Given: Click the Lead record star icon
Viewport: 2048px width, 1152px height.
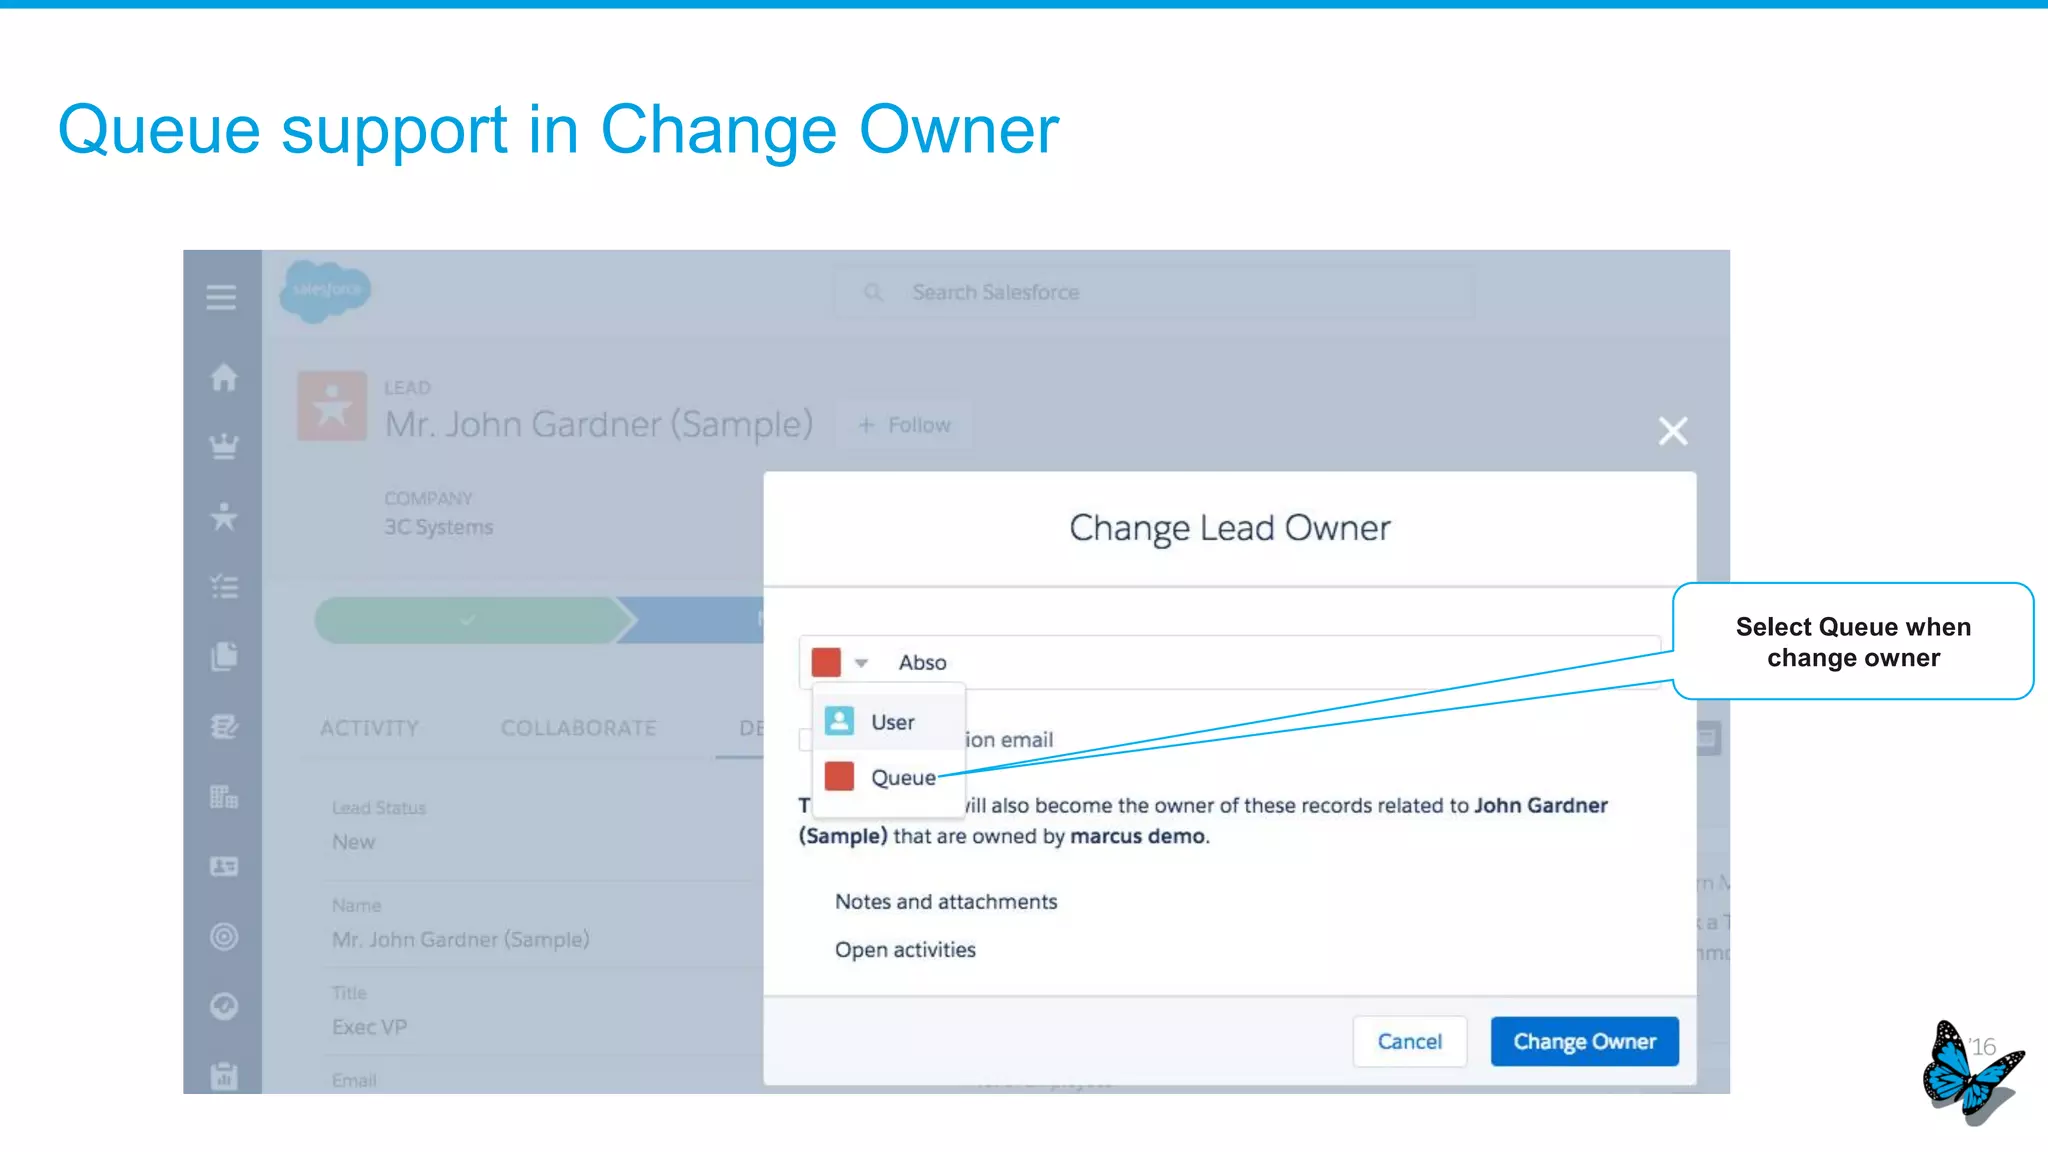Looking at the screenshot, I should (332, 407).
